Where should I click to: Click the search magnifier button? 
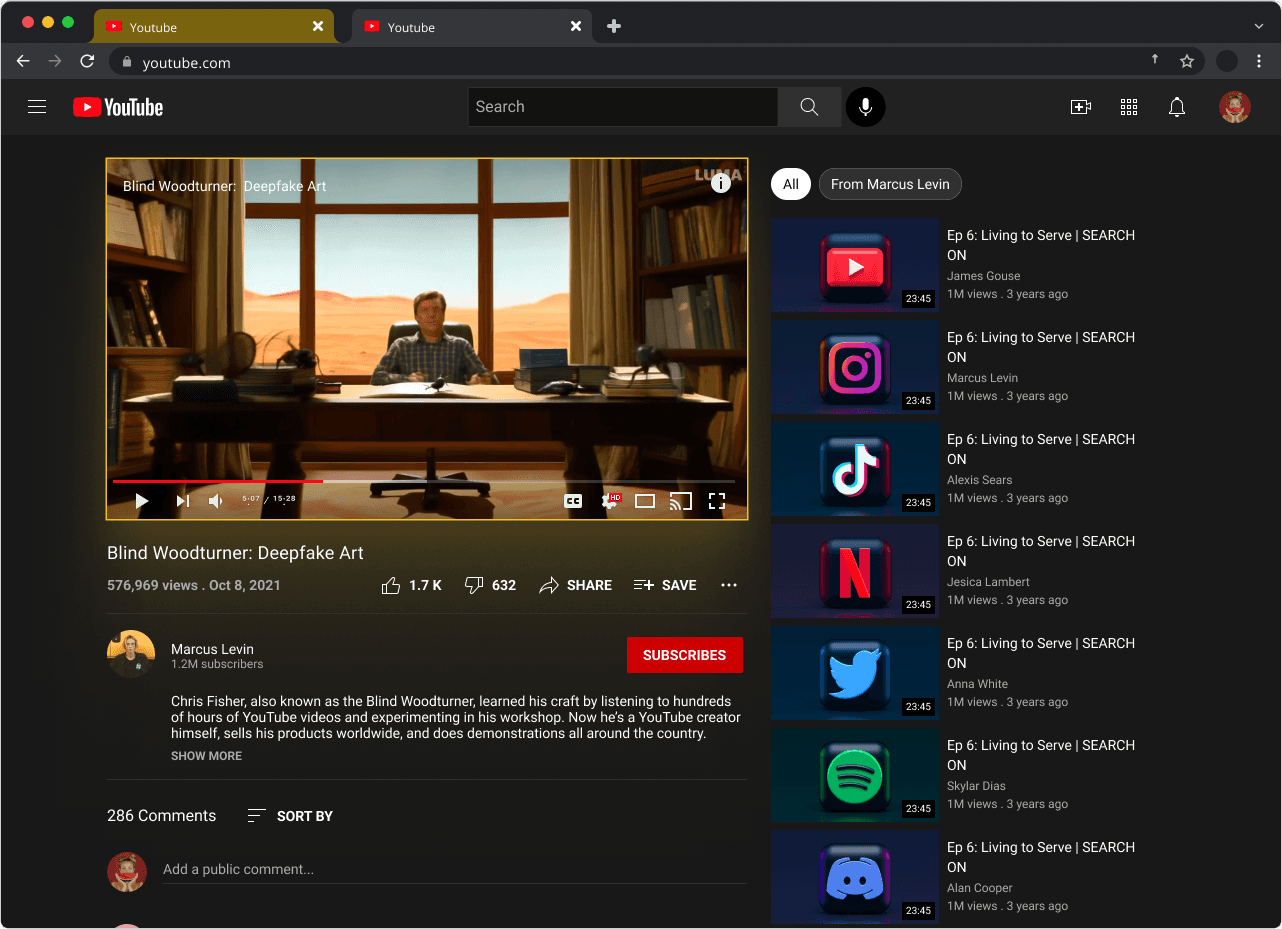[x=809, y=107]
